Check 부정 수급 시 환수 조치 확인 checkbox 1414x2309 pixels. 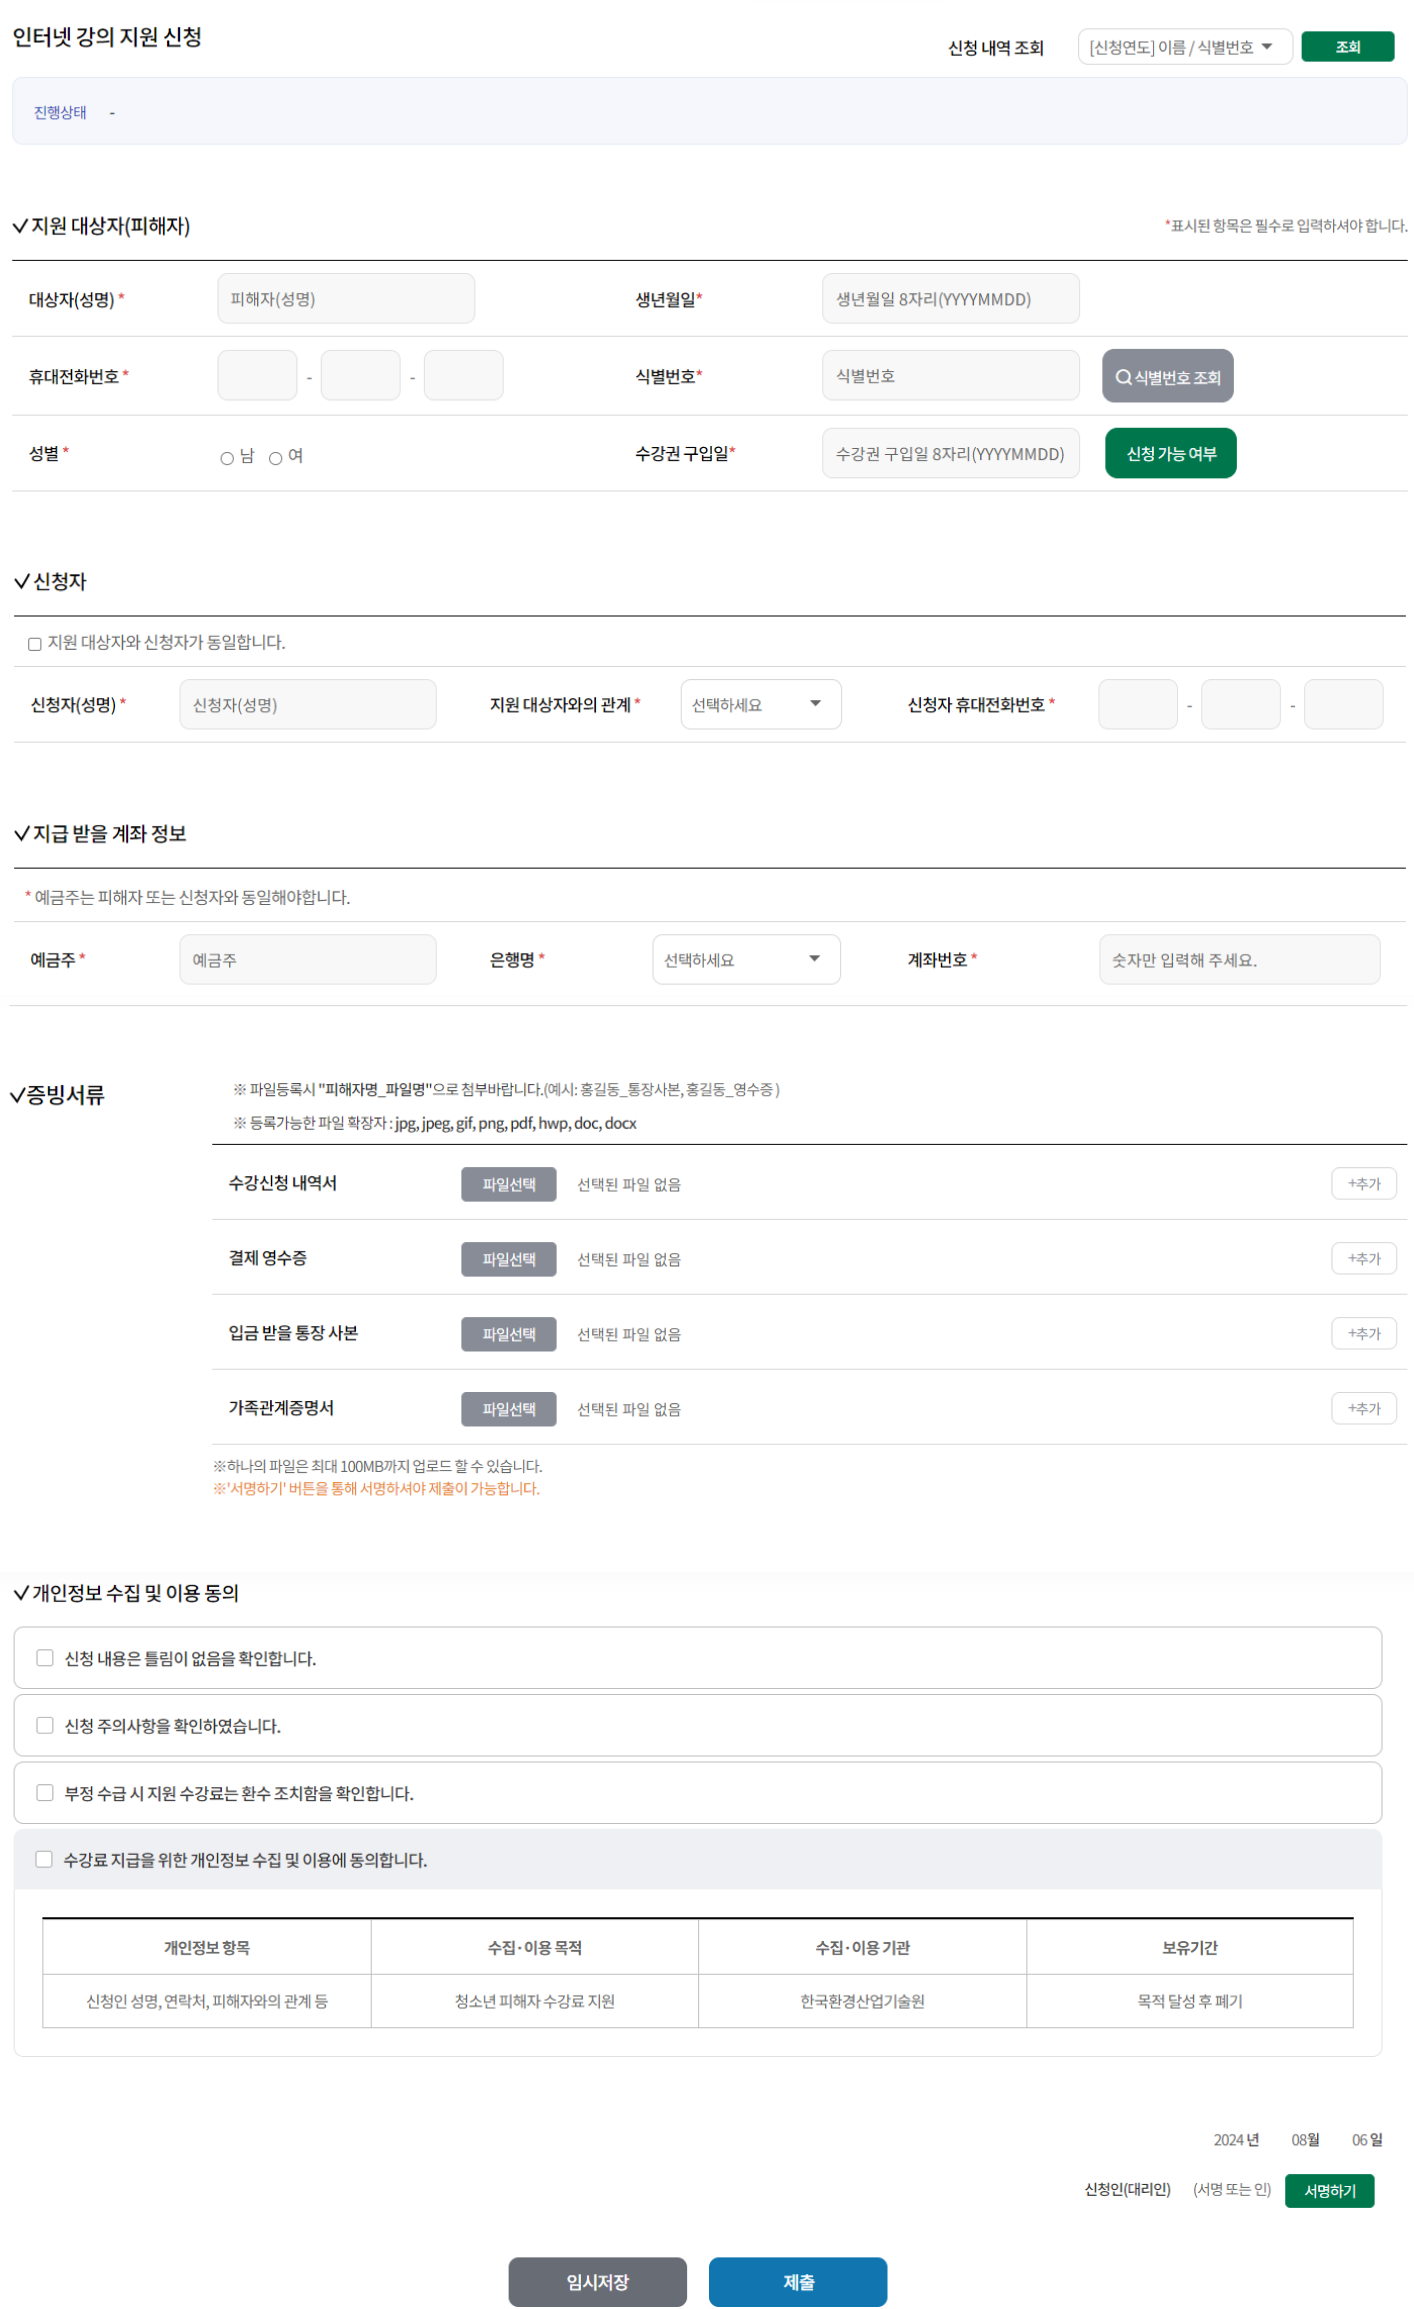click(45, 1793)
